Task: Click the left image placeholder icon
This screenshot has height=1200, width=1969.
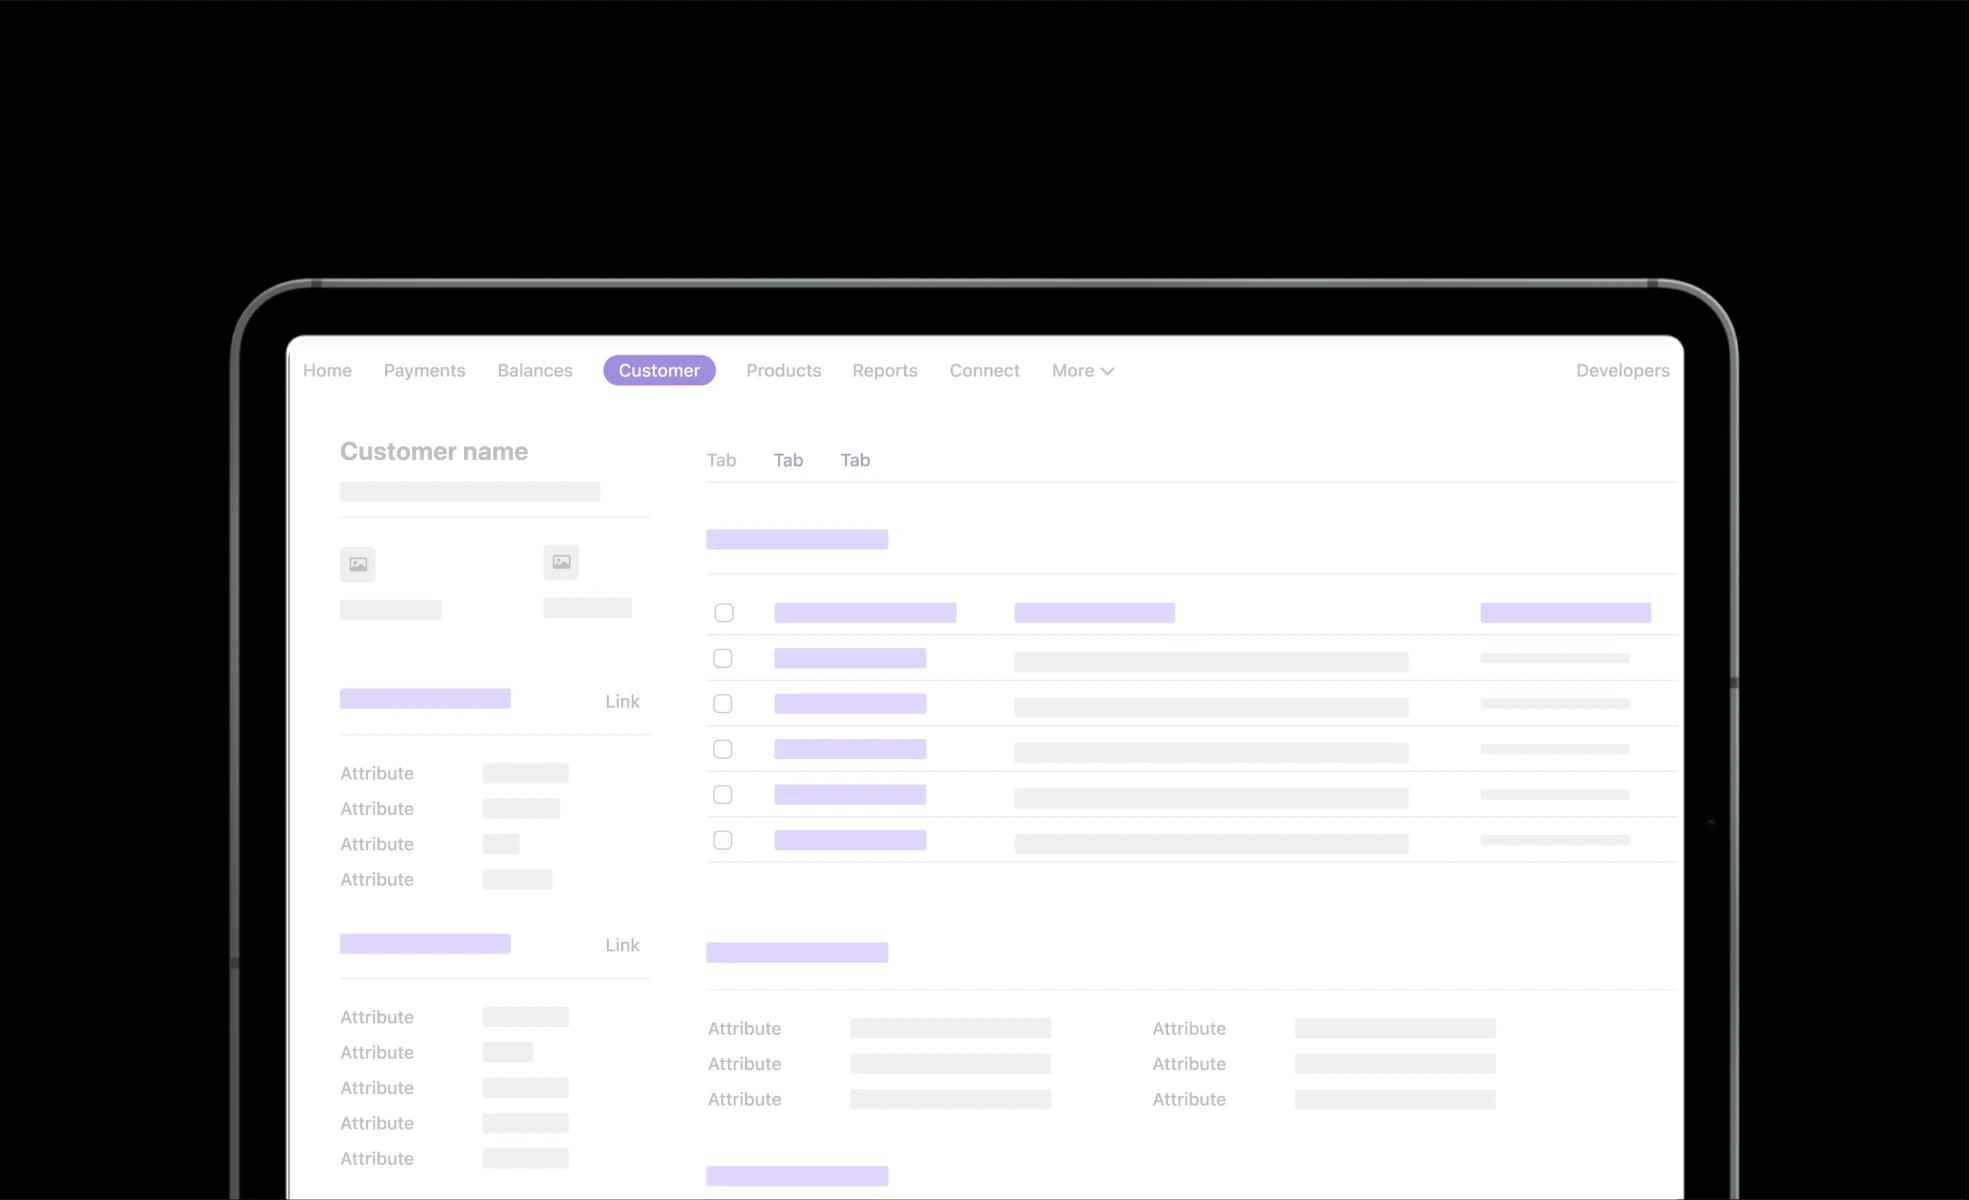Action: 358,564
